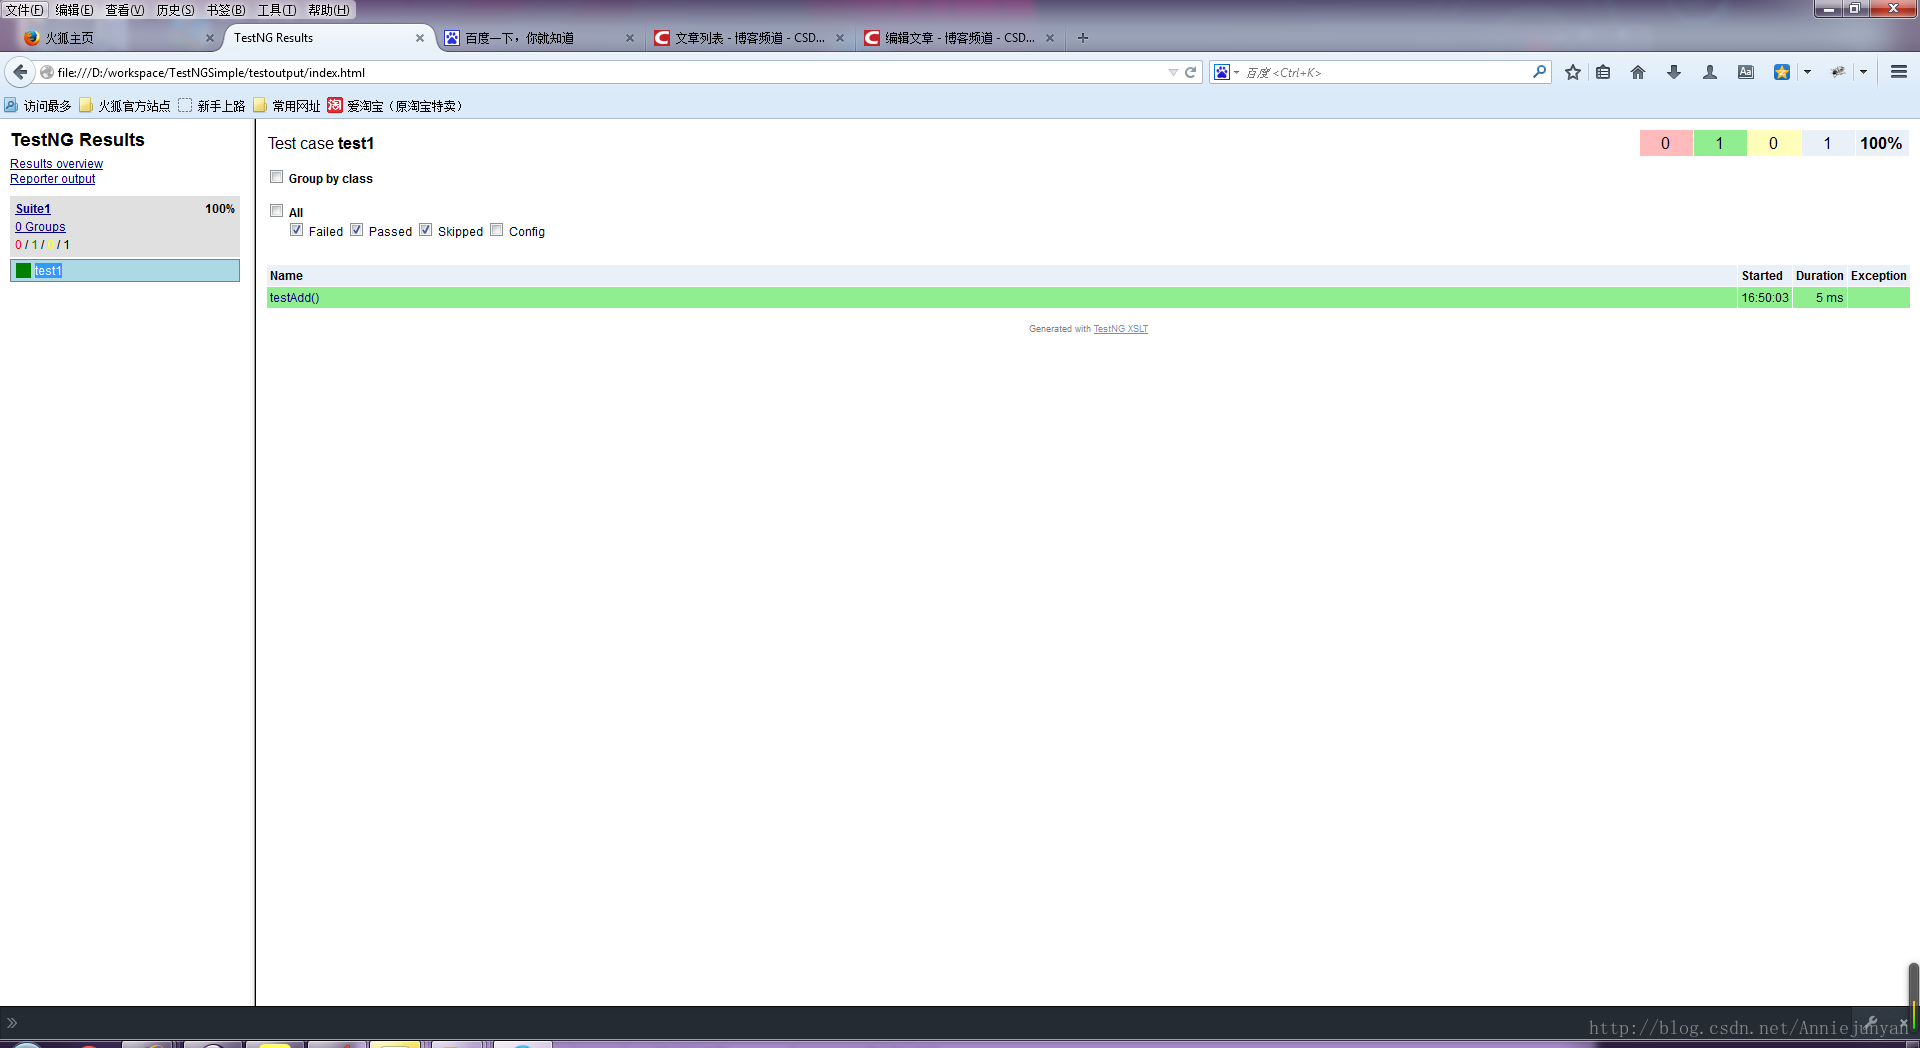Screen dimensions: 1920x1048
Task: Open the 编辑(E) menu
Action: (x=75, y=10)
